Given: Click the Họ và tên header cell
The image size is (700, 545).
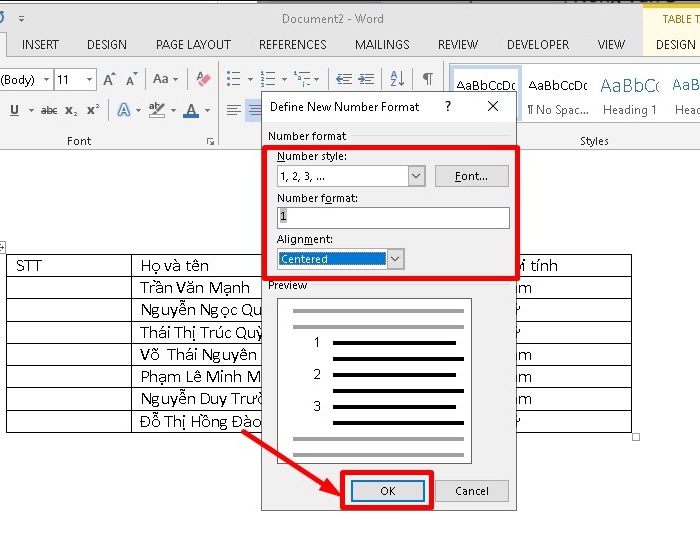Looking at the screenshot, I should pyautogui.click(x=196, y=266).
